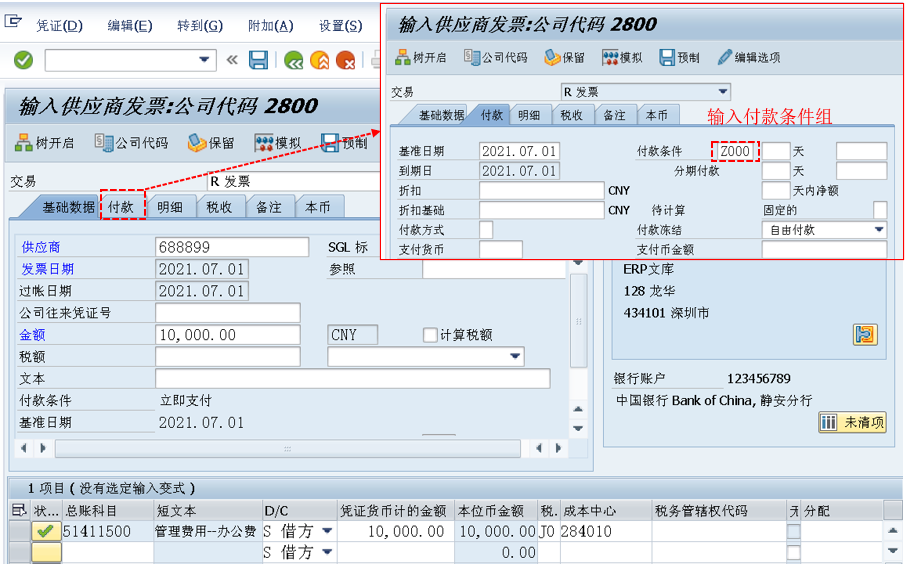
Task: Open the D/C 借方 dropdown in the second row
Action: (x=327, y=552)
